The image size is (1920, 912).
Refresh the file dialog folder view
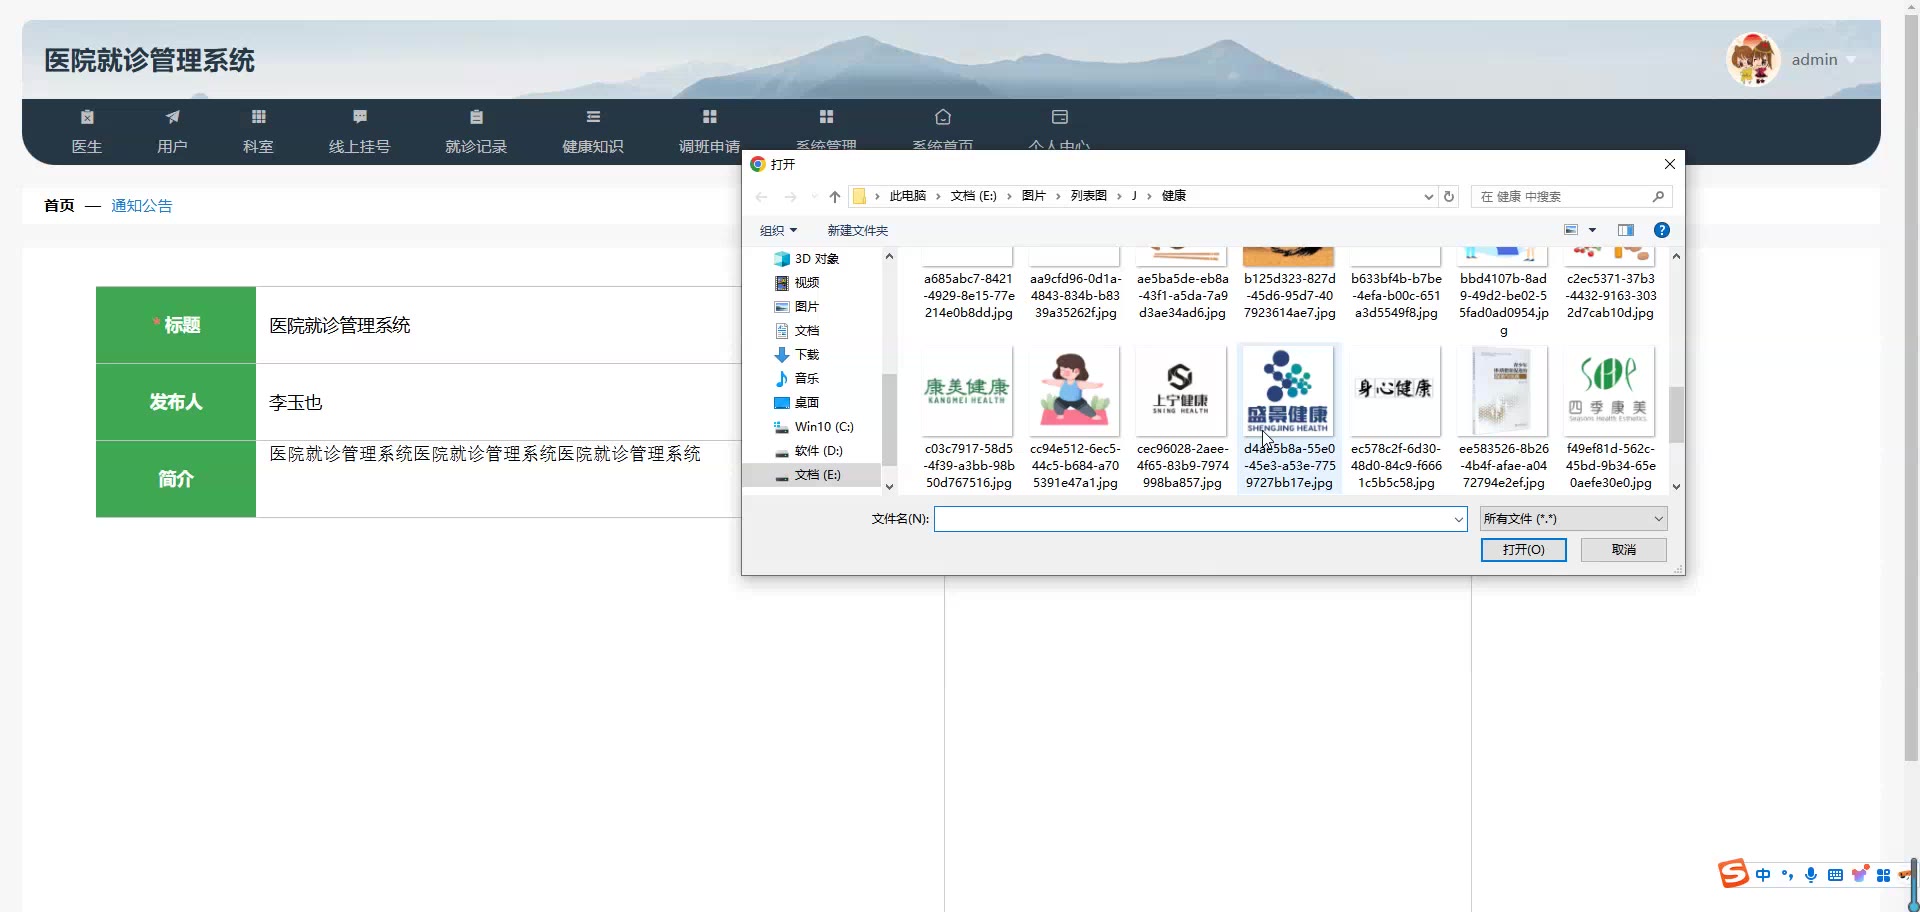(x=1449, y=196)
